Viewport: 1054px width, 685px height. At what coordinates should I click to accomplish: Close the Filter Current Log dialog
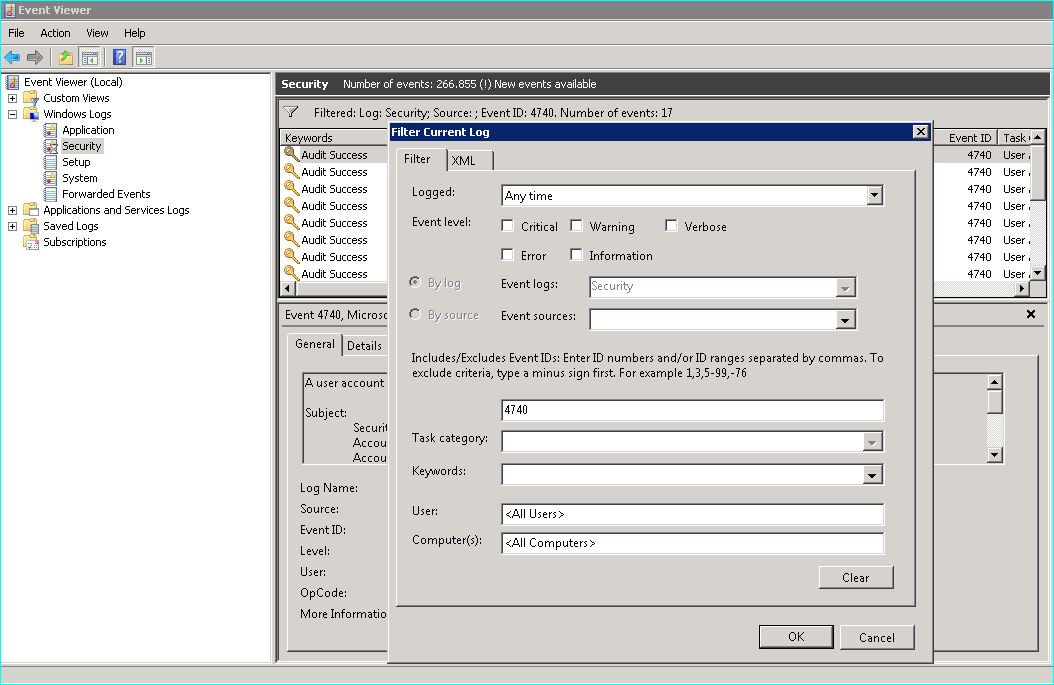tap(921, 132)
